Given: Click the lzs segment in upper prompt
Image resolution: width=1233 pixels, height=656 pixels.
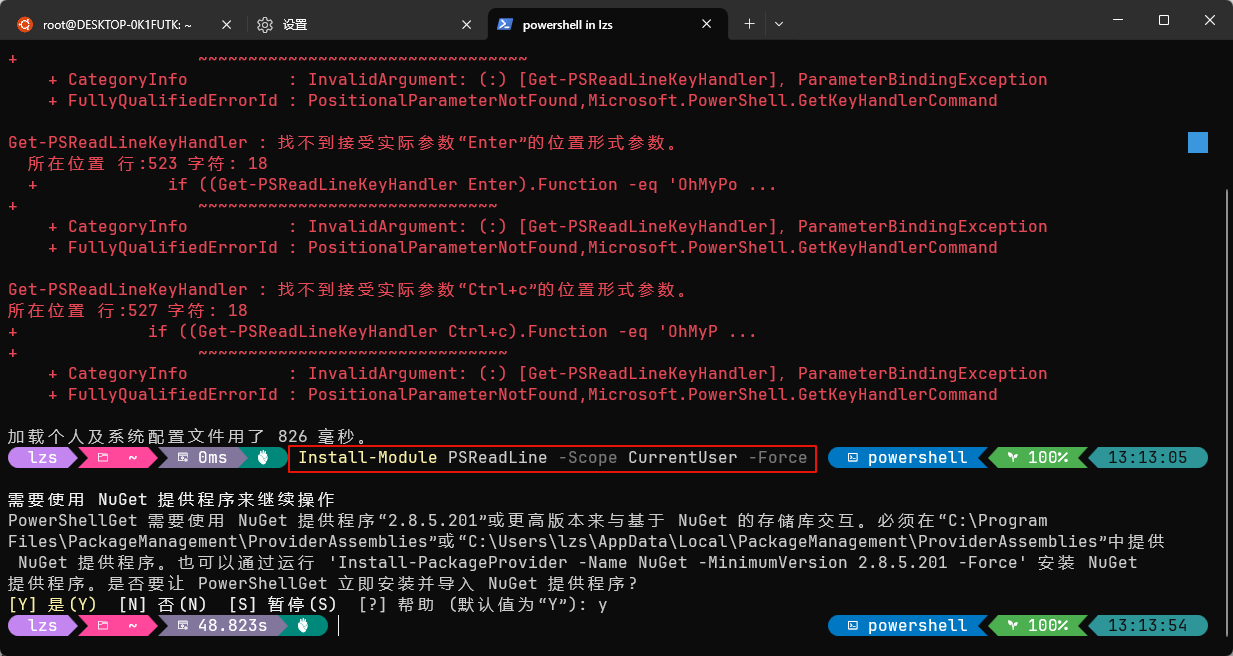Looking at the screenshot, I should tap(42, 458).
